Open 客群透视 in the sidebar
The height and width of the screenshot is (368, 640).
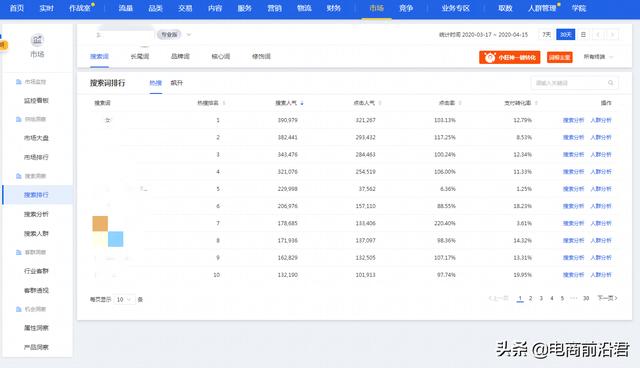click(x=36, y=290)
